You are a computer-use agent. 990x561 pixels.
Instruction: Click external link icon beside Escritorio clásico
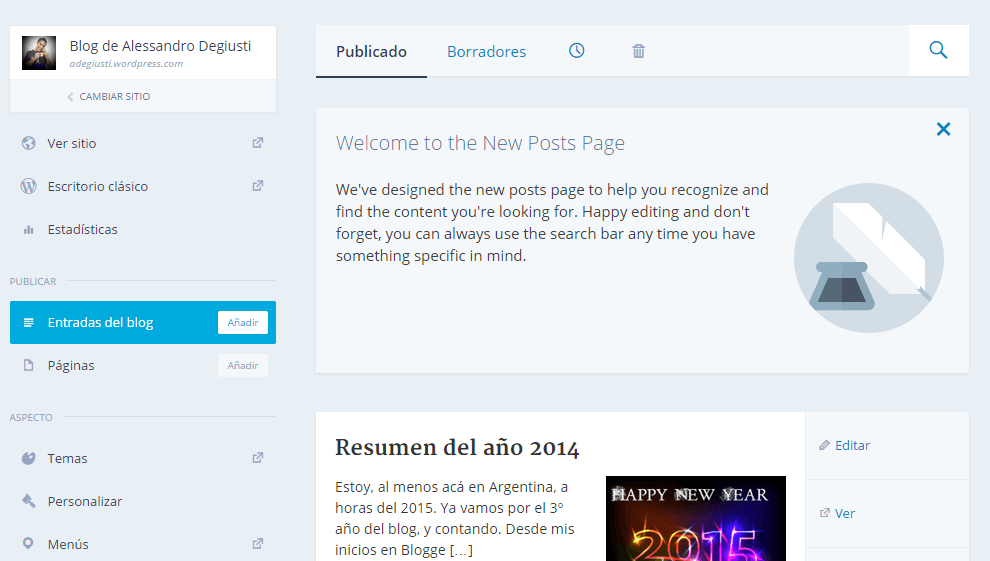[258, 186]
